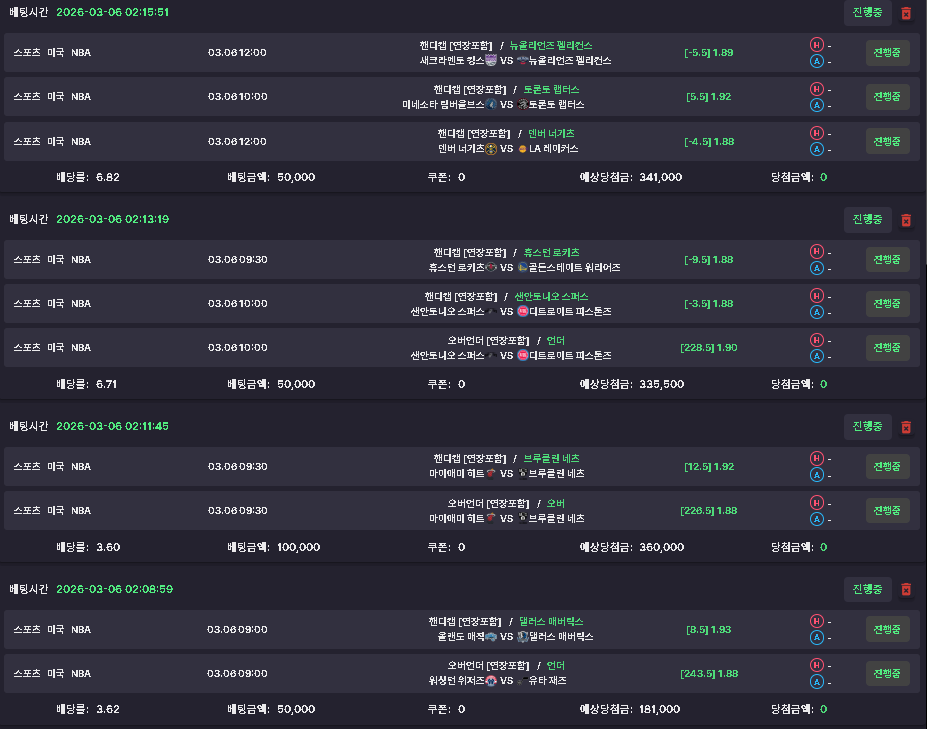Viewport: 927px width, 729px height.
Task: Click 진행중 button in the Toronto Raptors row
Action: click(x=887, y=97)
